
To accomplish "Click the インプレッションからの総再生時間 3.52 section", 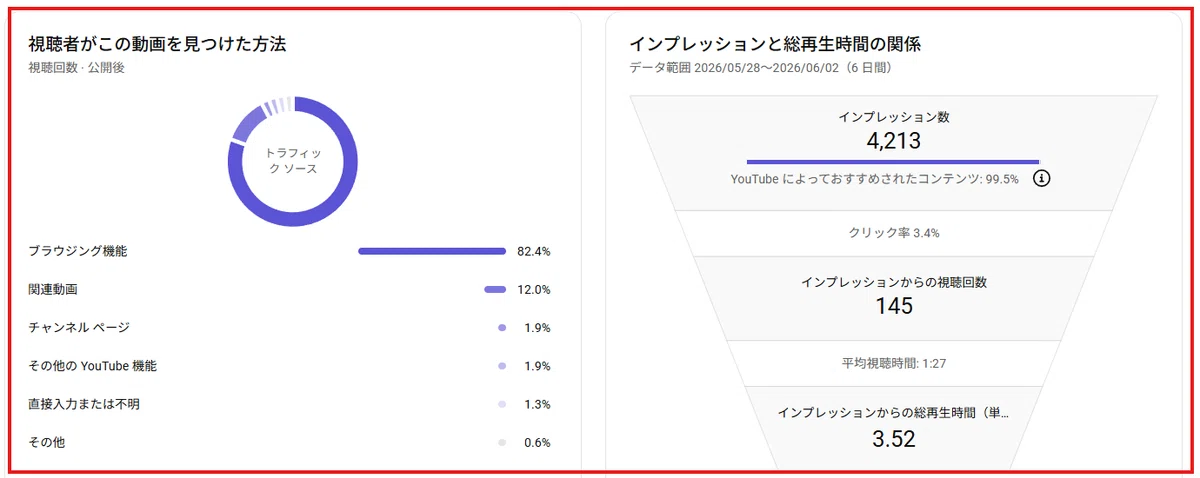I will coord(894,424).
